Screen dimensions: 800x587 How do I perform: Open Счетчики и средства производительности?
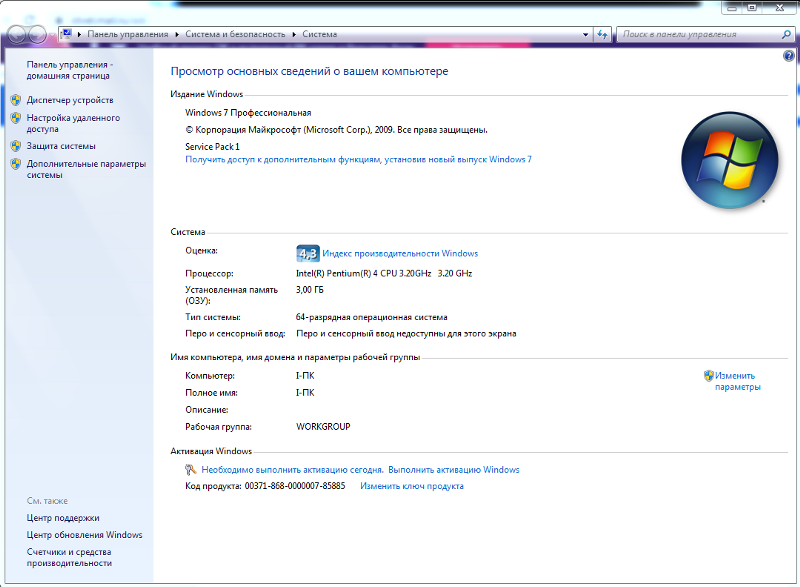(69, 557)
